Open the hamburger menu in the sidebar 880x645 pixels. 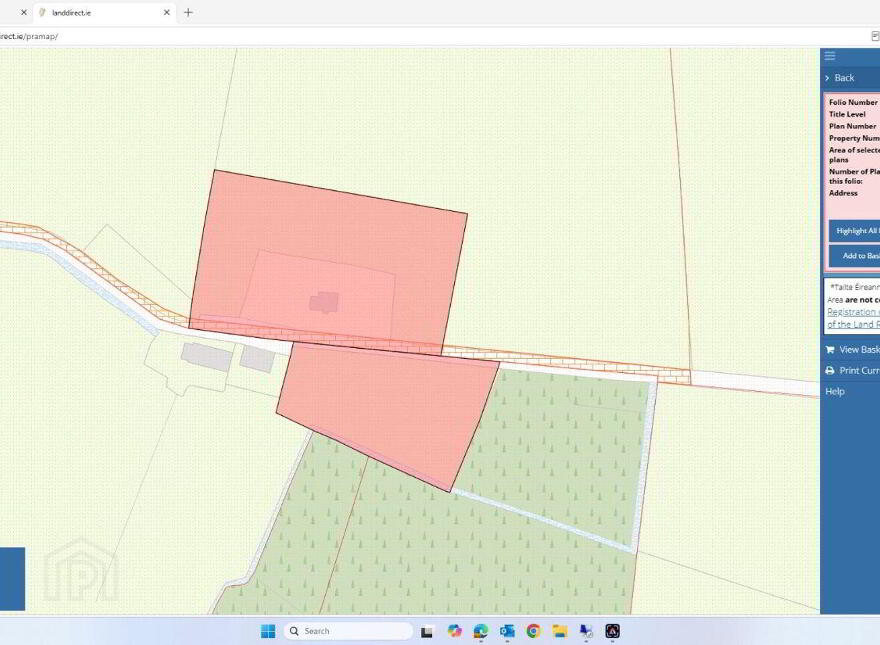tap(829, 56)
